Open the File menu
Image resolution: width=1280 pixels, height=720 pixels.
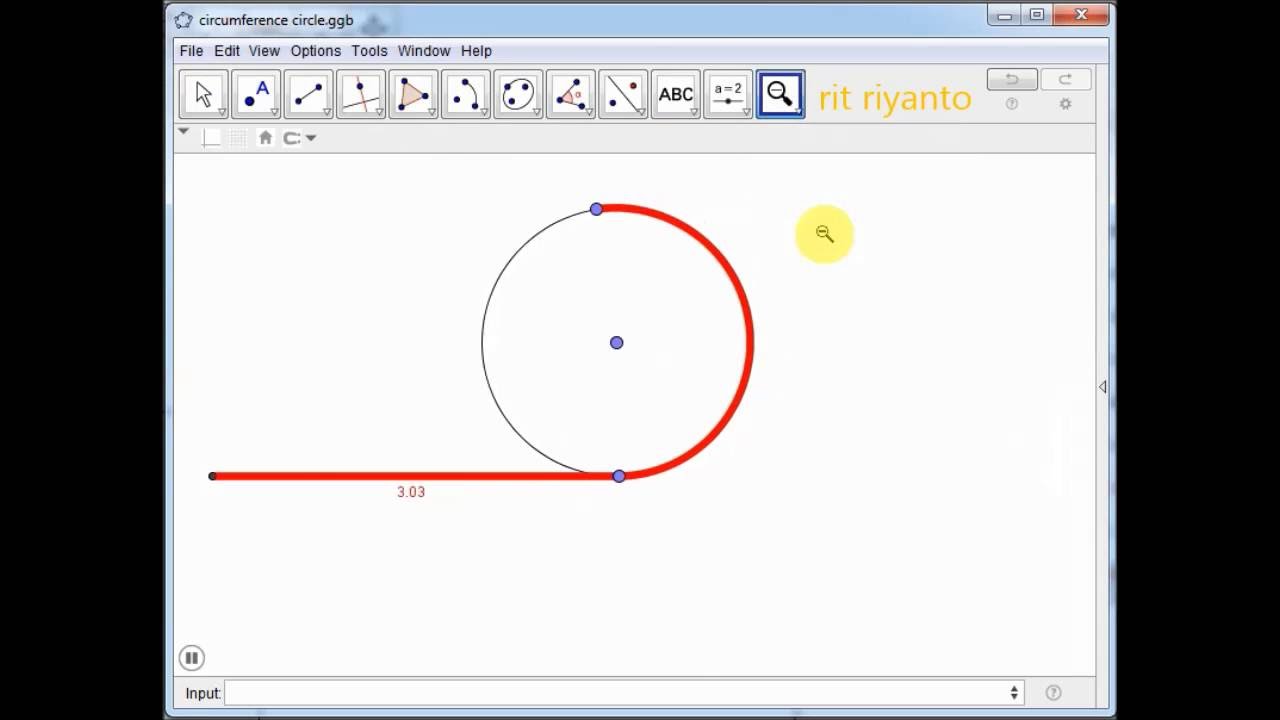click(x=191, y=51)
